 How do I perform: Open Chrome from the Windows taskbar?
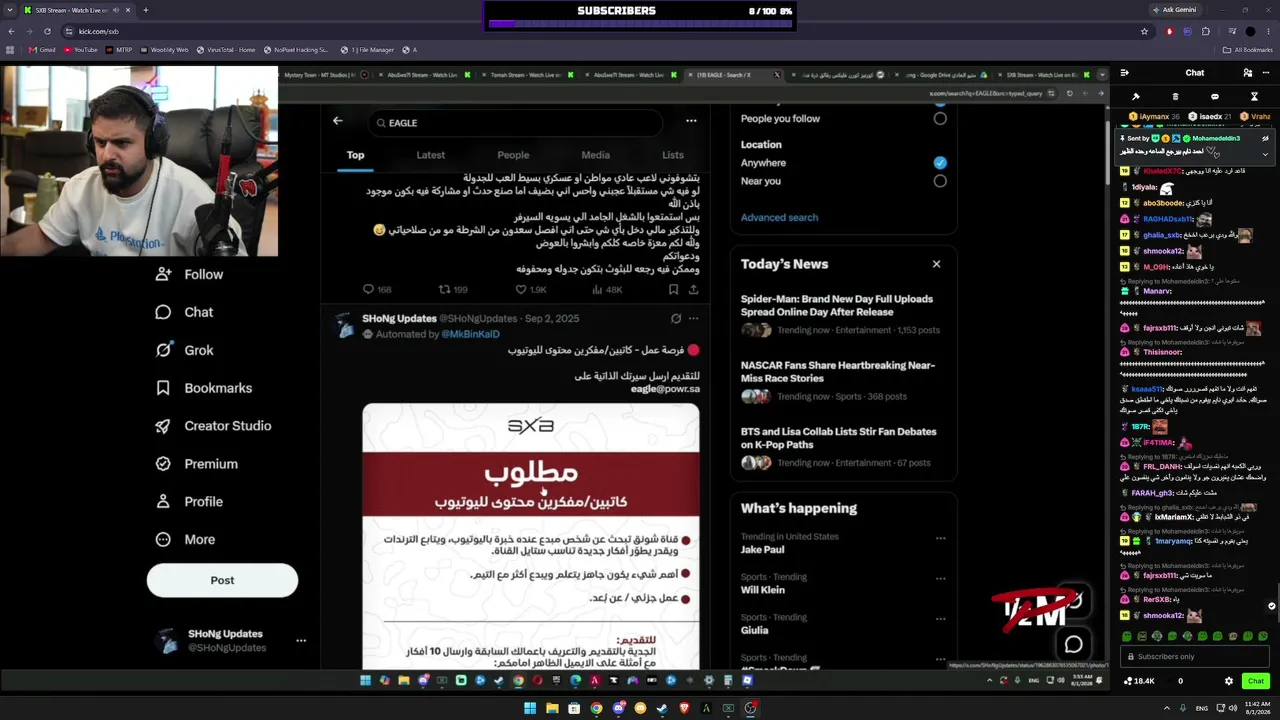(596, 708)
